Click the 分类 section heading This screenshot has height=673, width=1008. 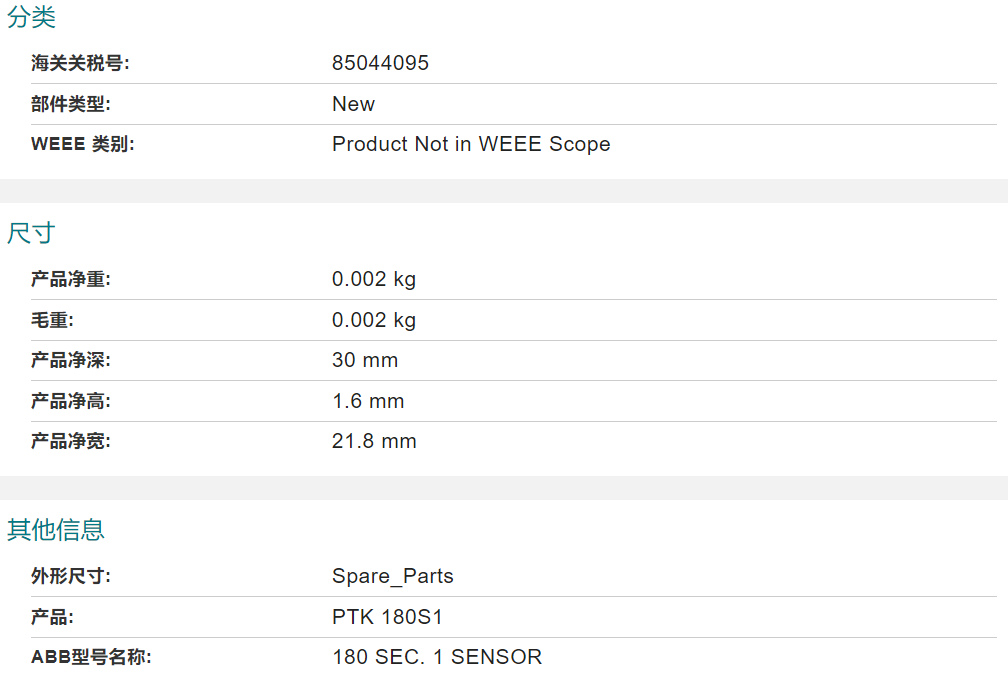(32, 17)
